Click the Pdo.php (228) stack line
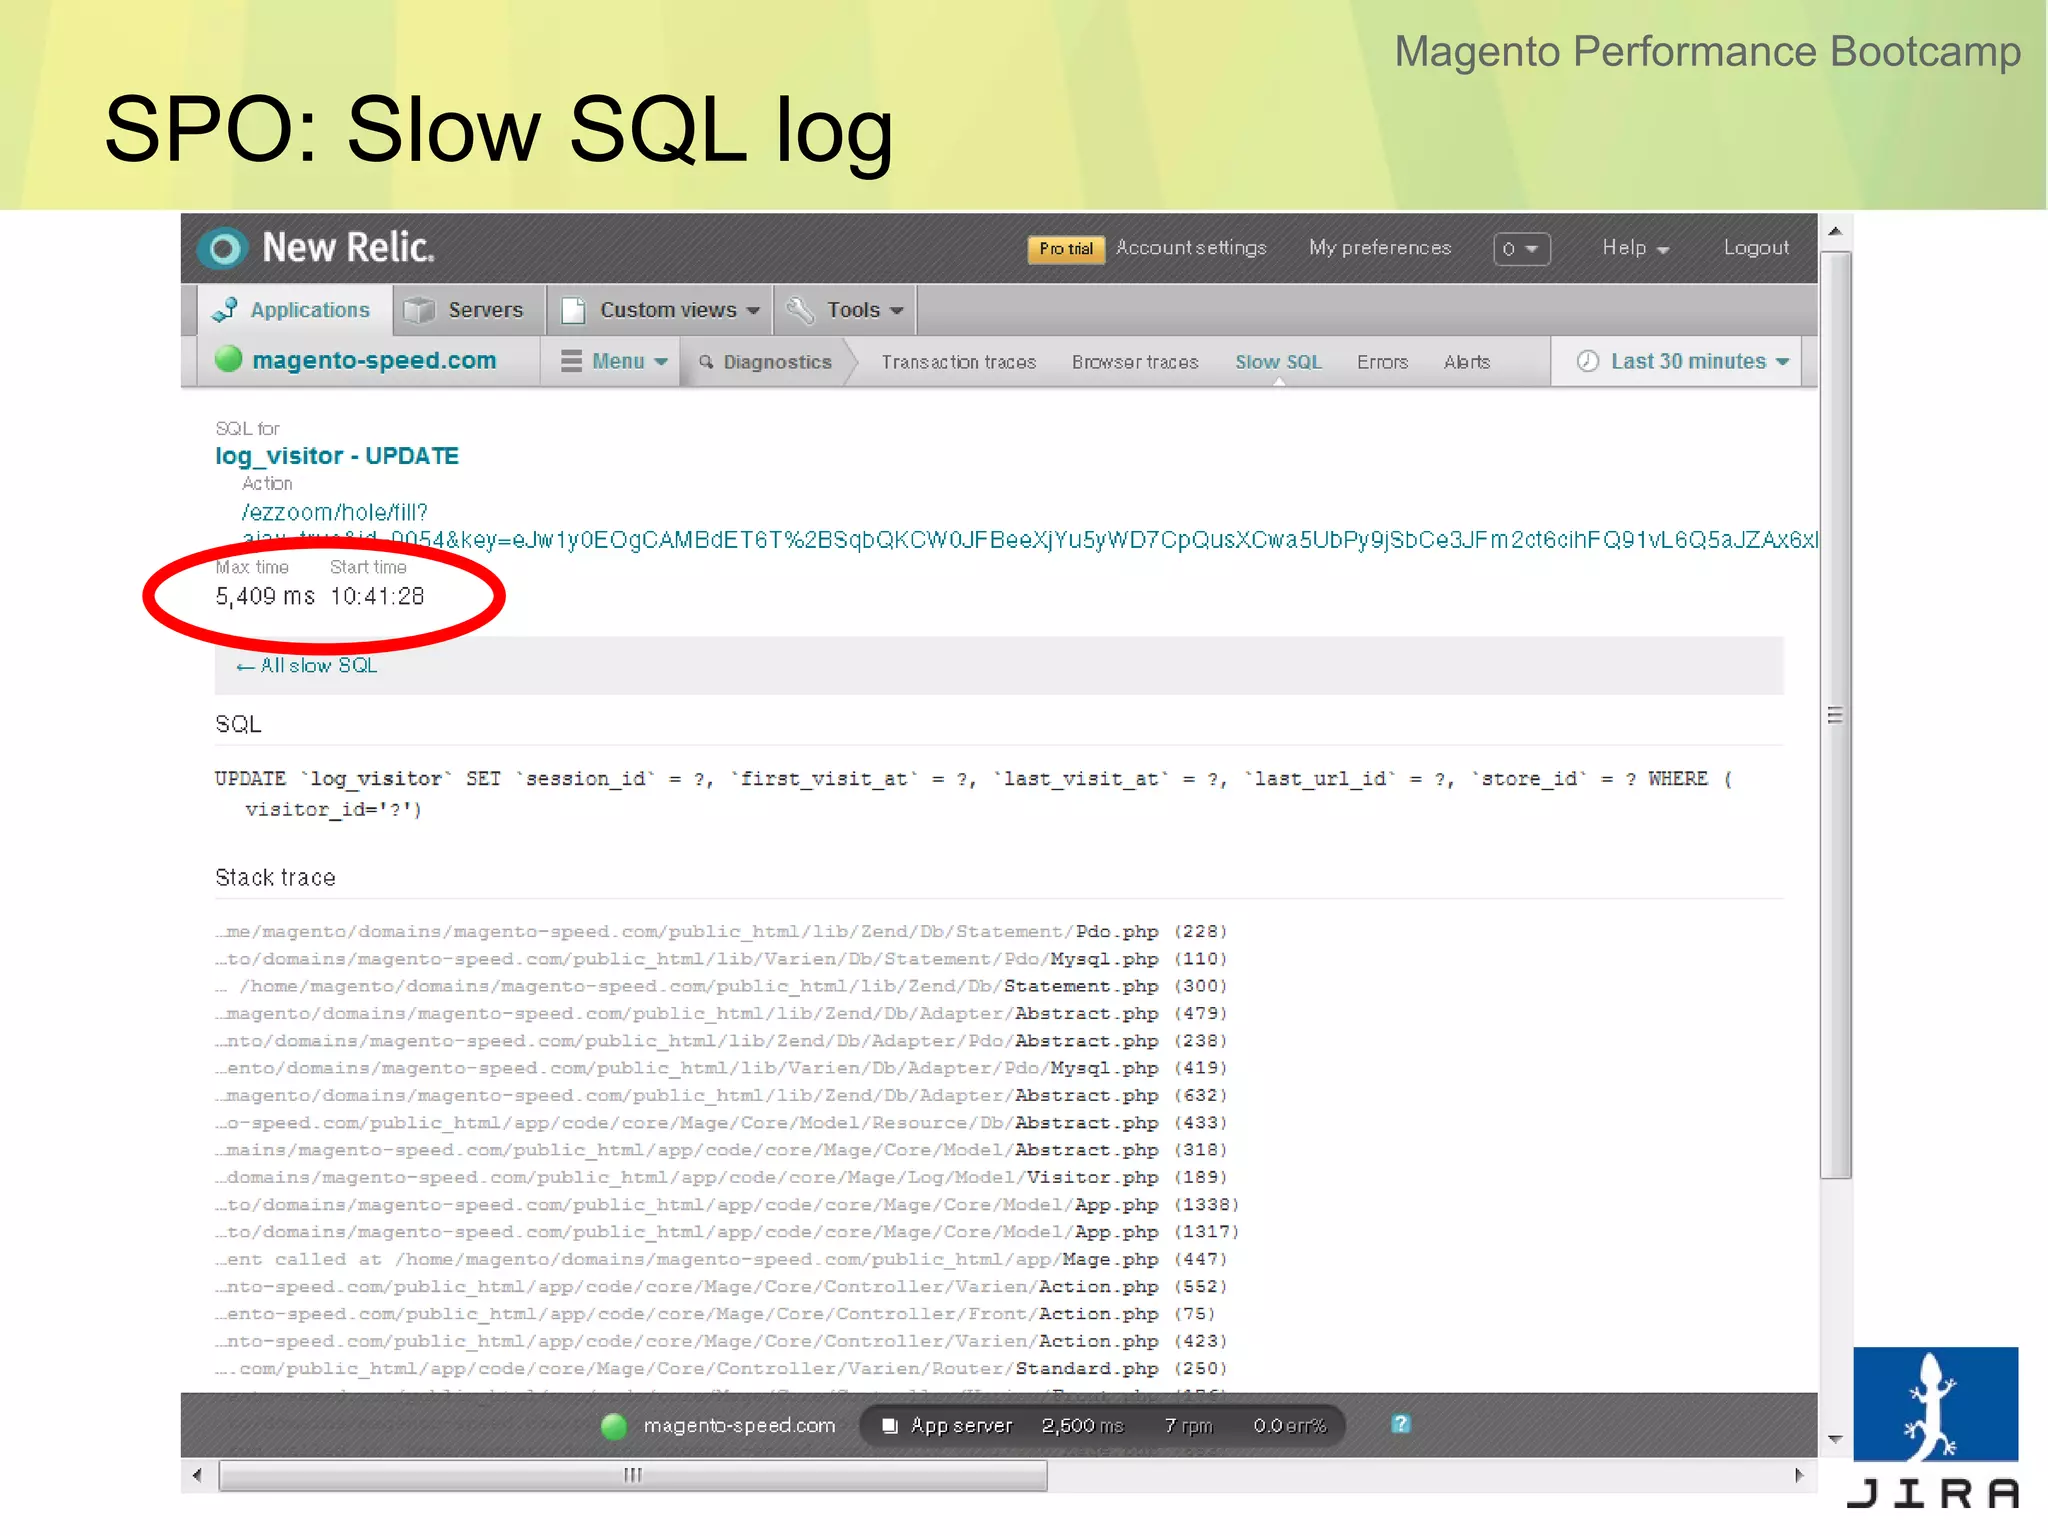 (721, 932)
